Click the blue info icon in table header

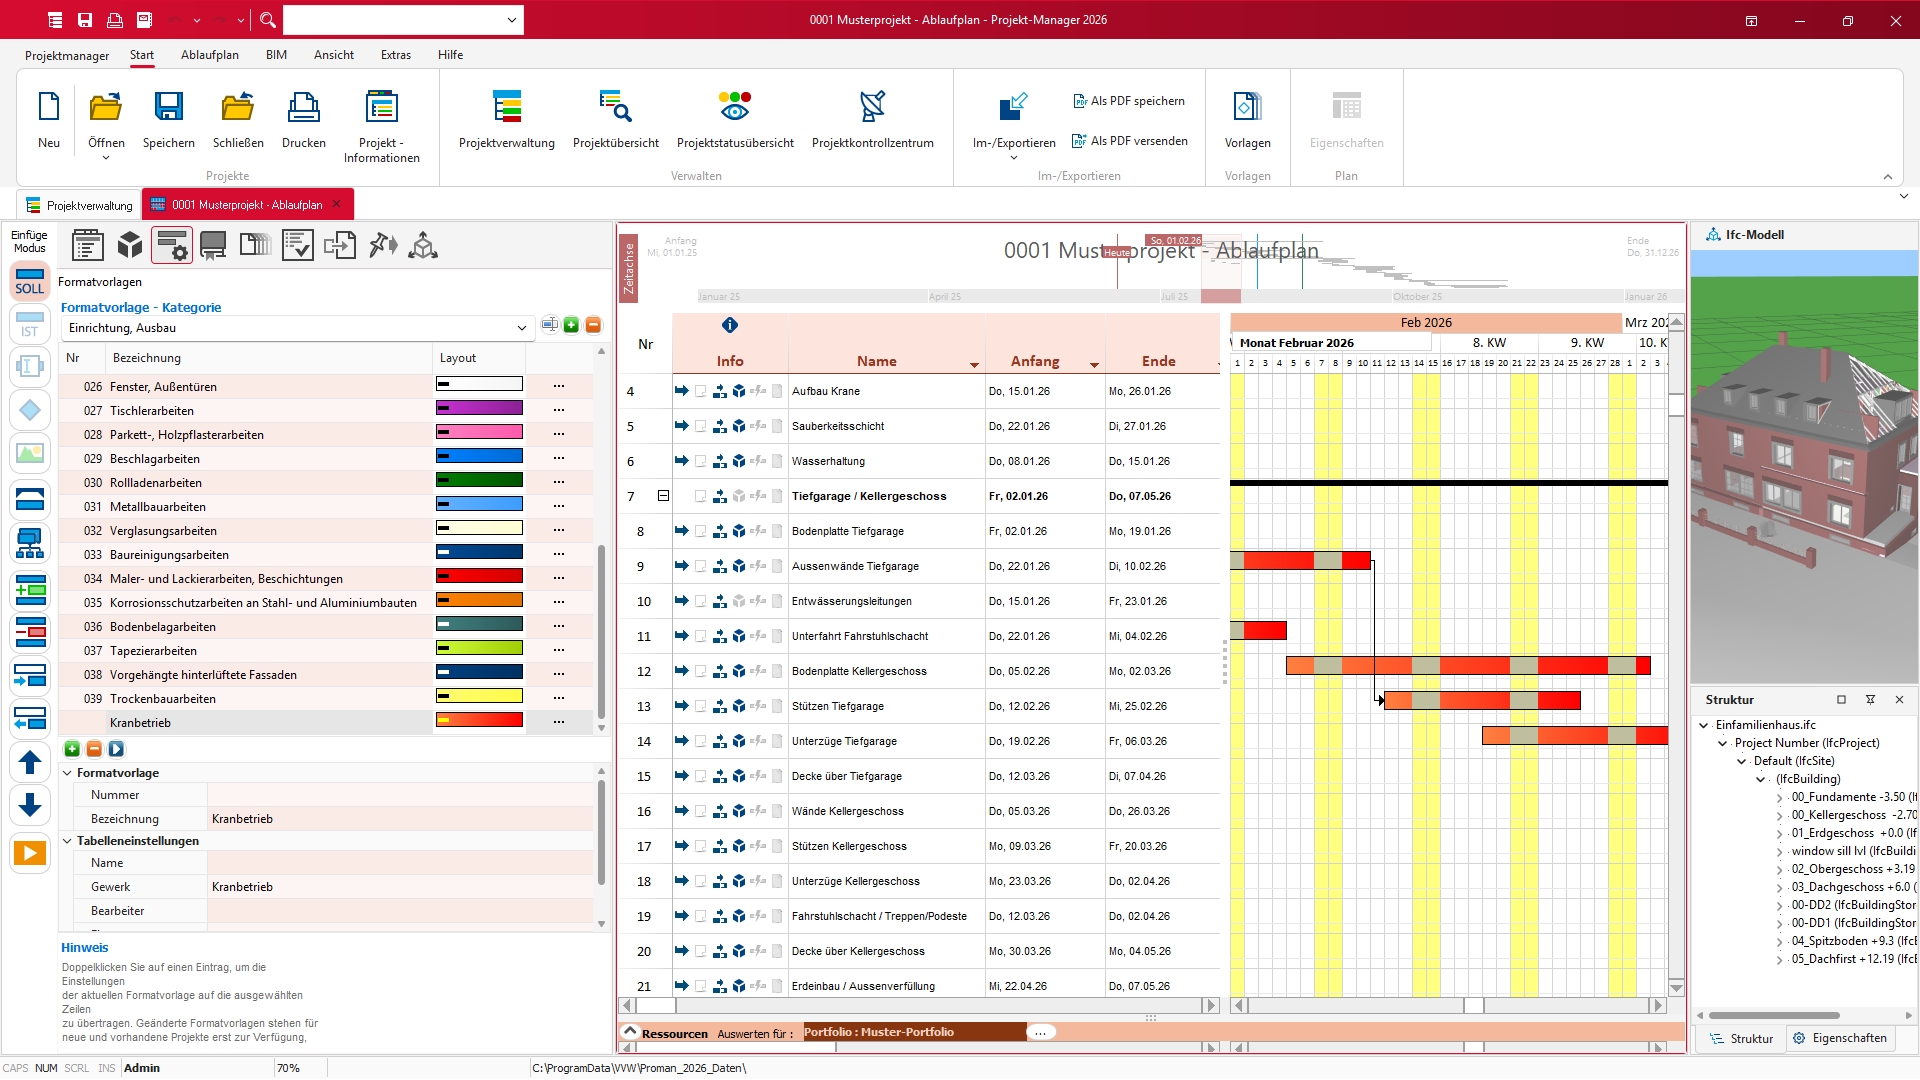tap(730, 325)
